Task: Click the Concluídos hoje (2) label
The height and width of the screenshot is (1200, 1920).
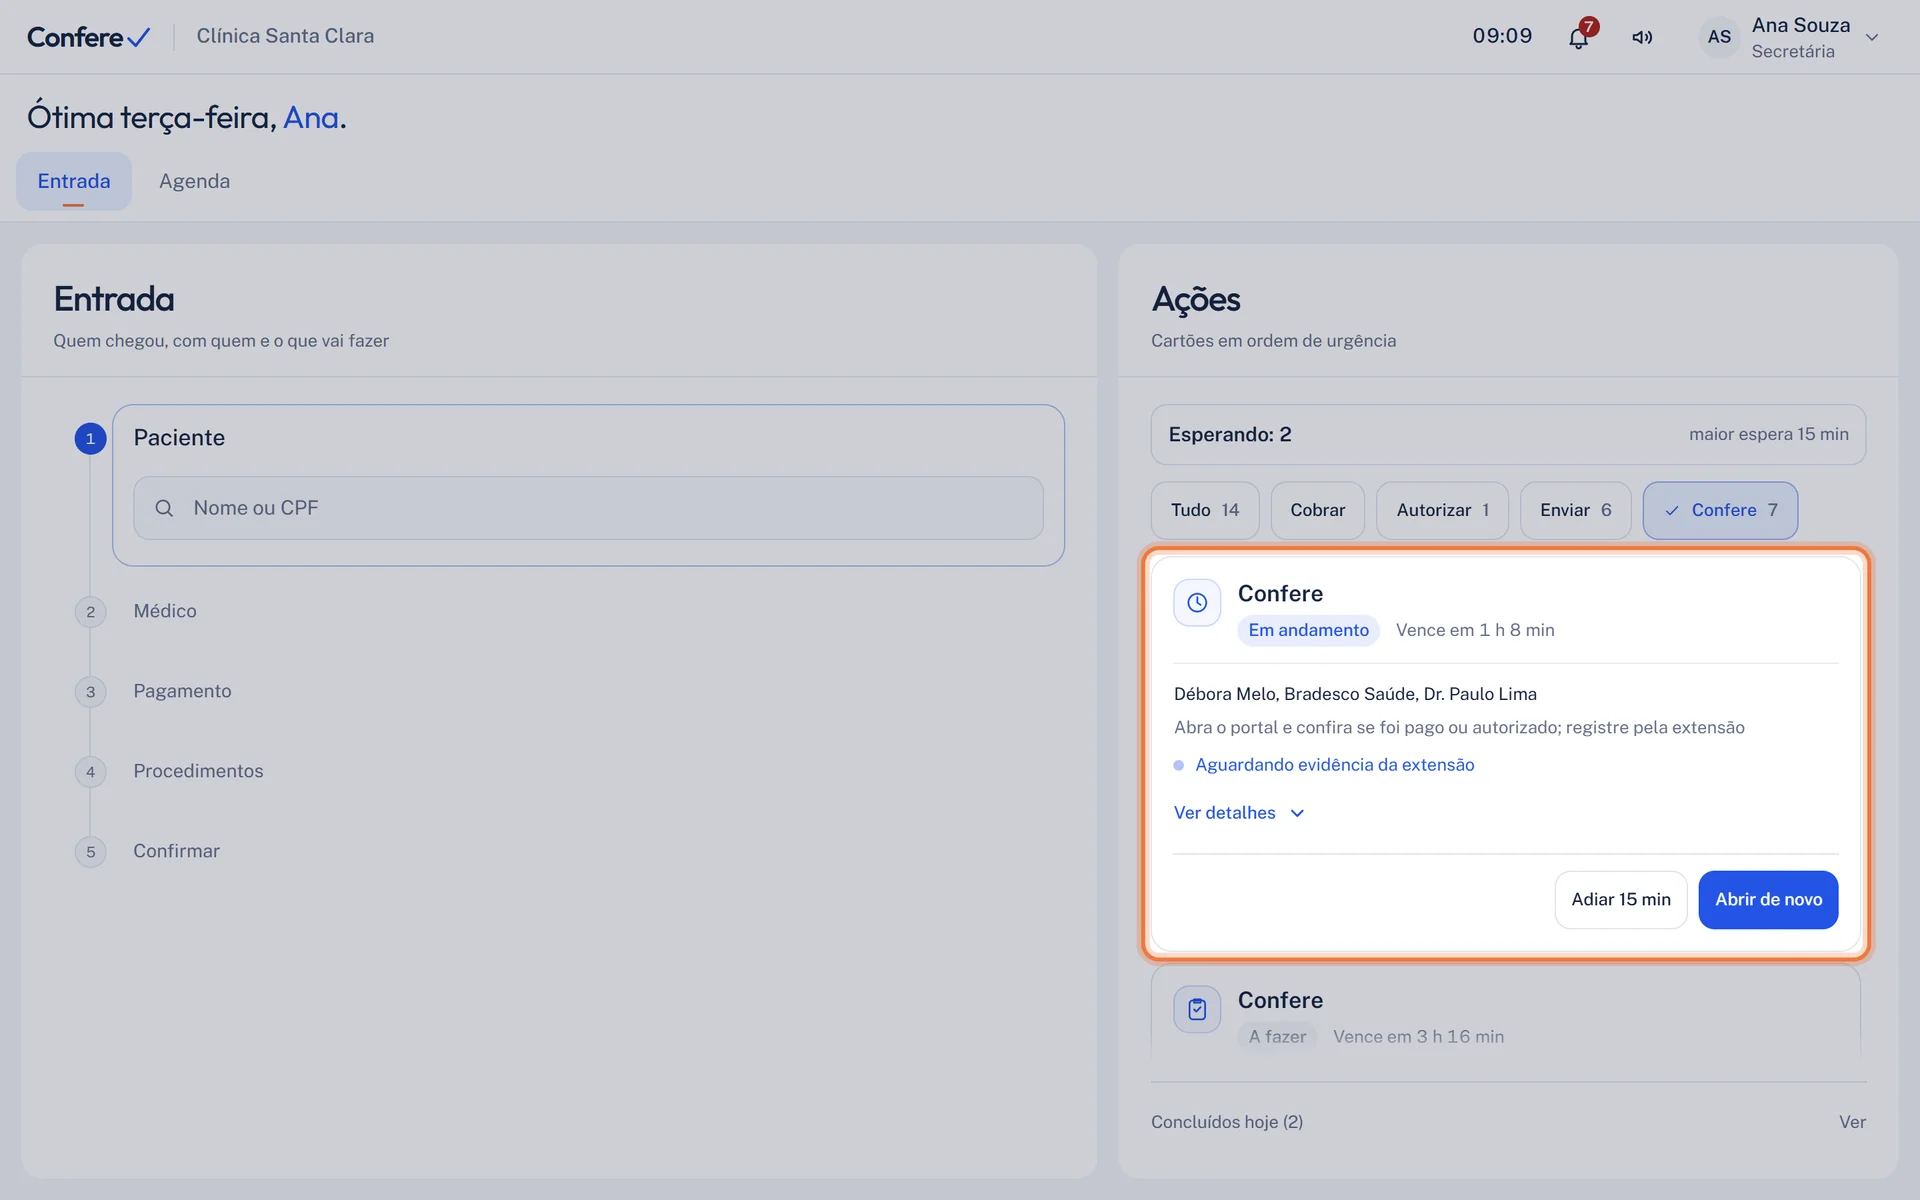Action: pyautogui.click(x=1227, y=1122)
